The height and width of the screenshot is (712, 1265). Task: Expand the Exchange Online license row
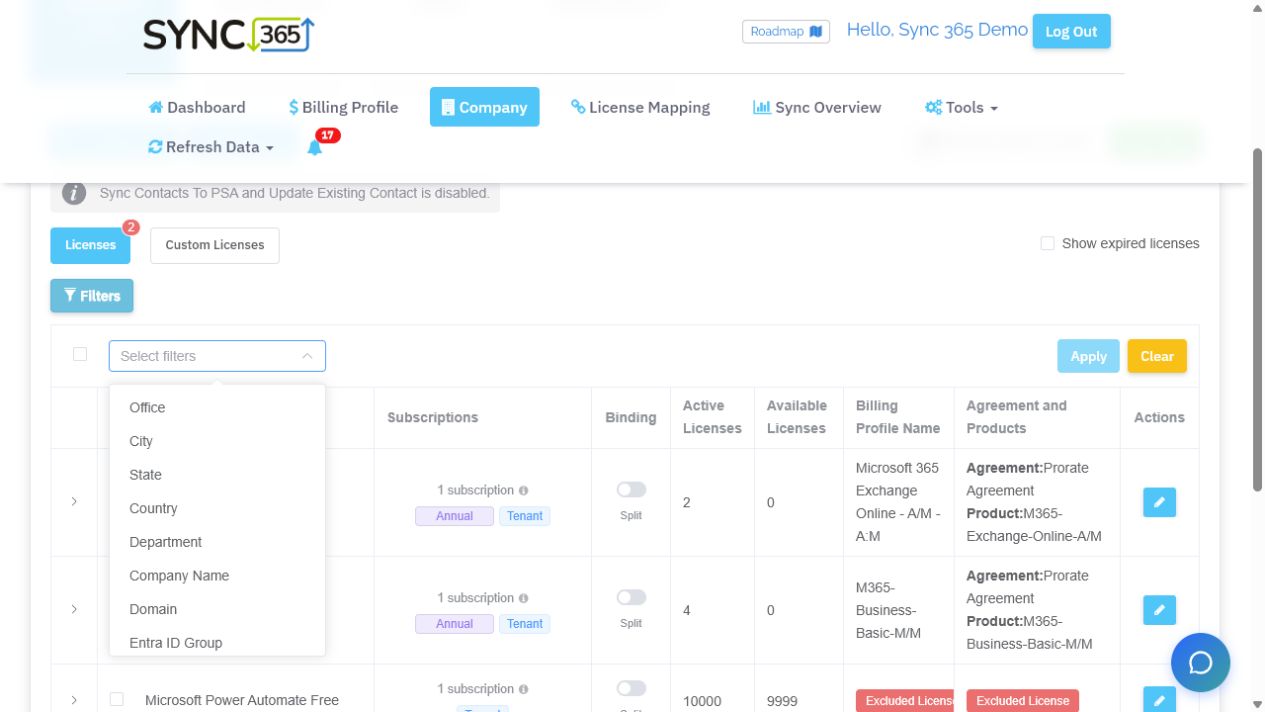point(74,502)
